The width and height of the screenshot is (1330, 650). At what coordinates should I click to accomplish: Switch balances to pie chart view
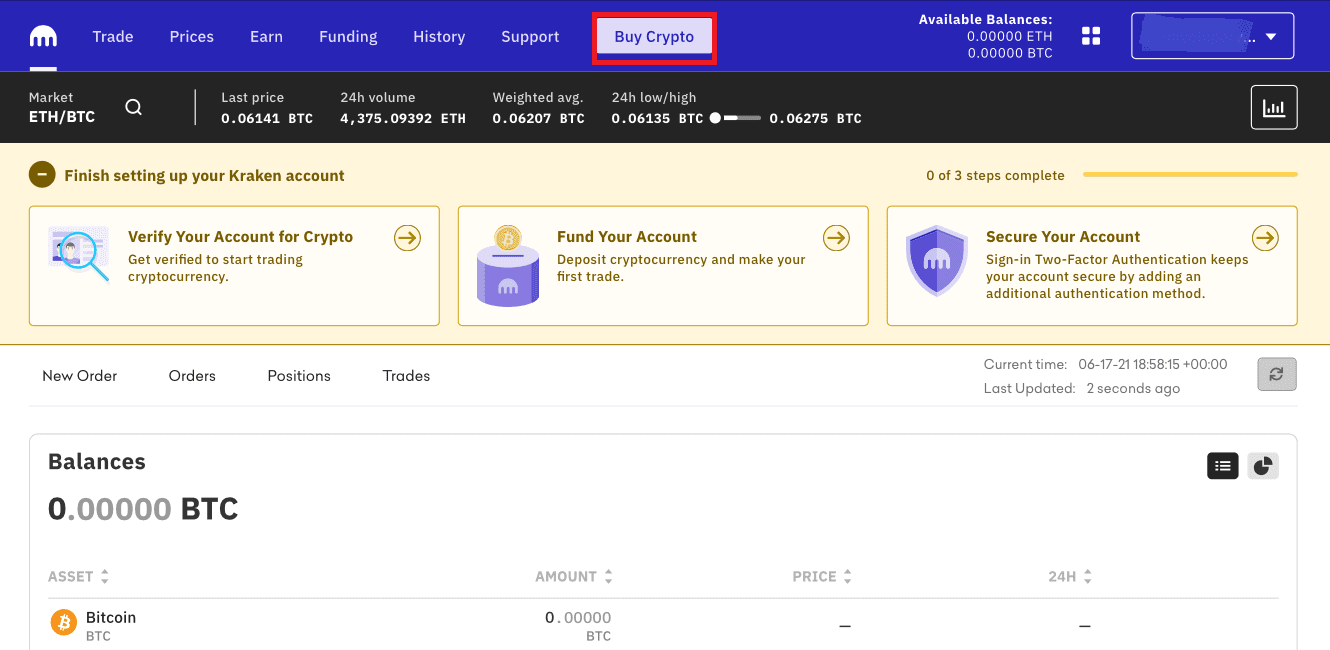coord(1263,465)
